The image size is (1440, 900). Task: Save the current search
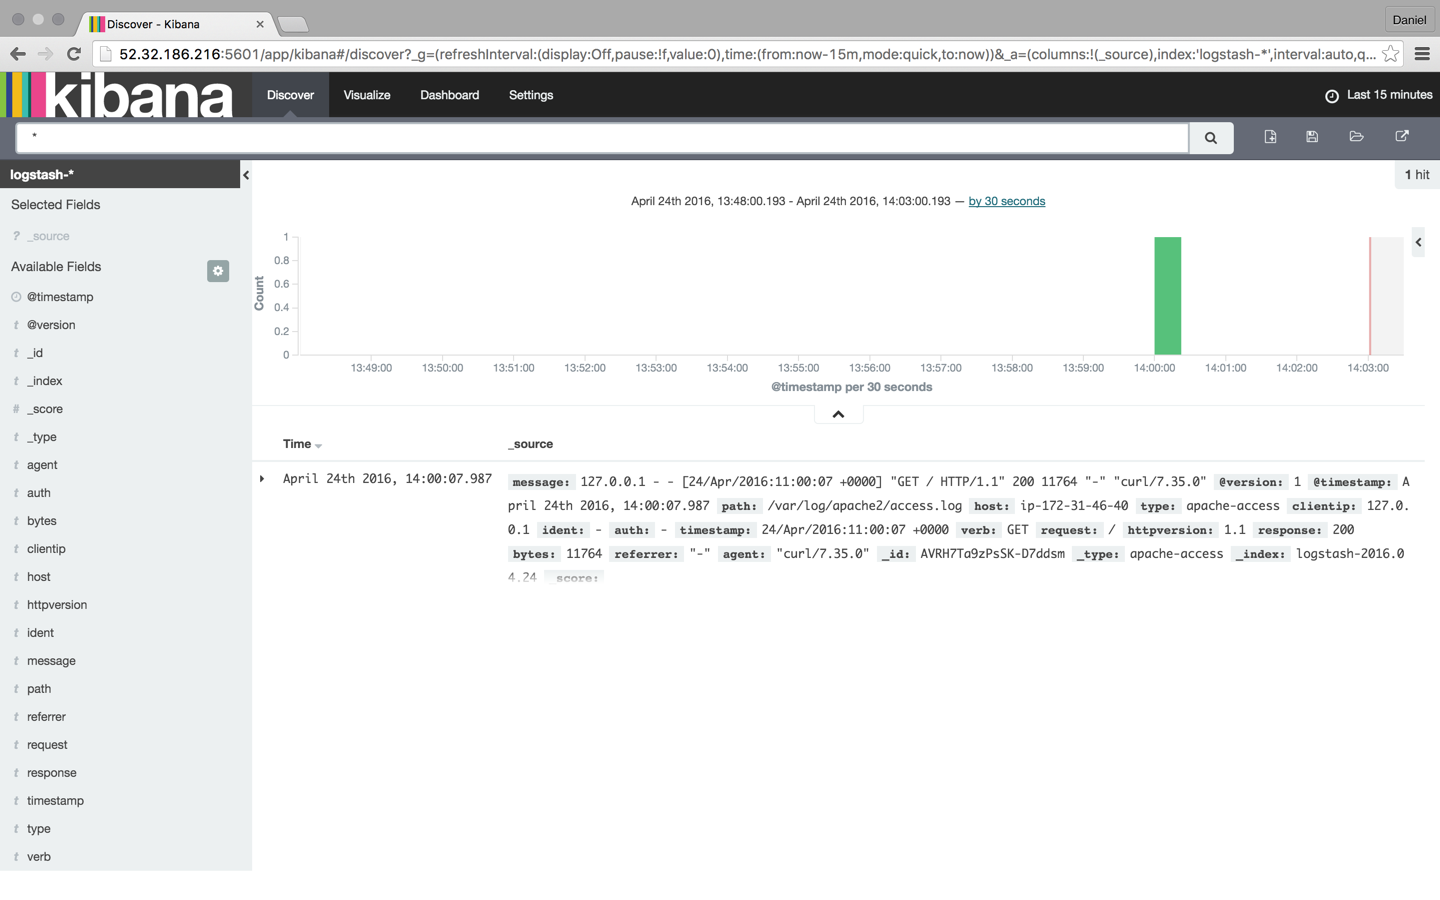pos(1312,136)
